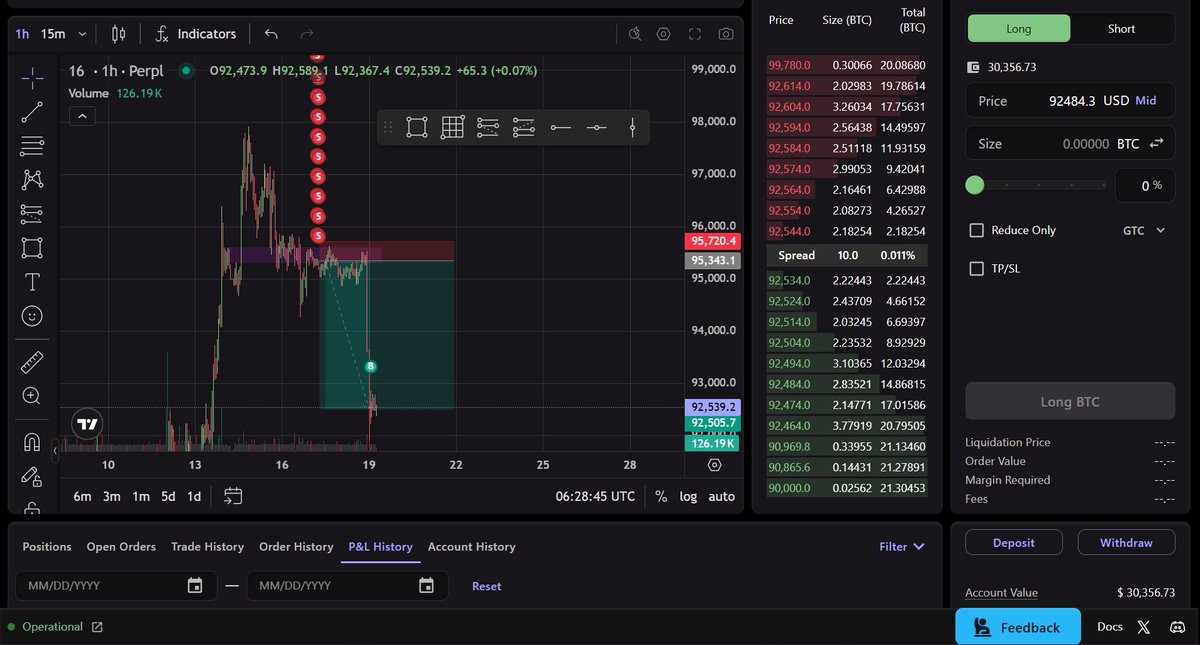
Task: Pick rectangle tool in floating favorites toolbar
Action: (417, 127)
